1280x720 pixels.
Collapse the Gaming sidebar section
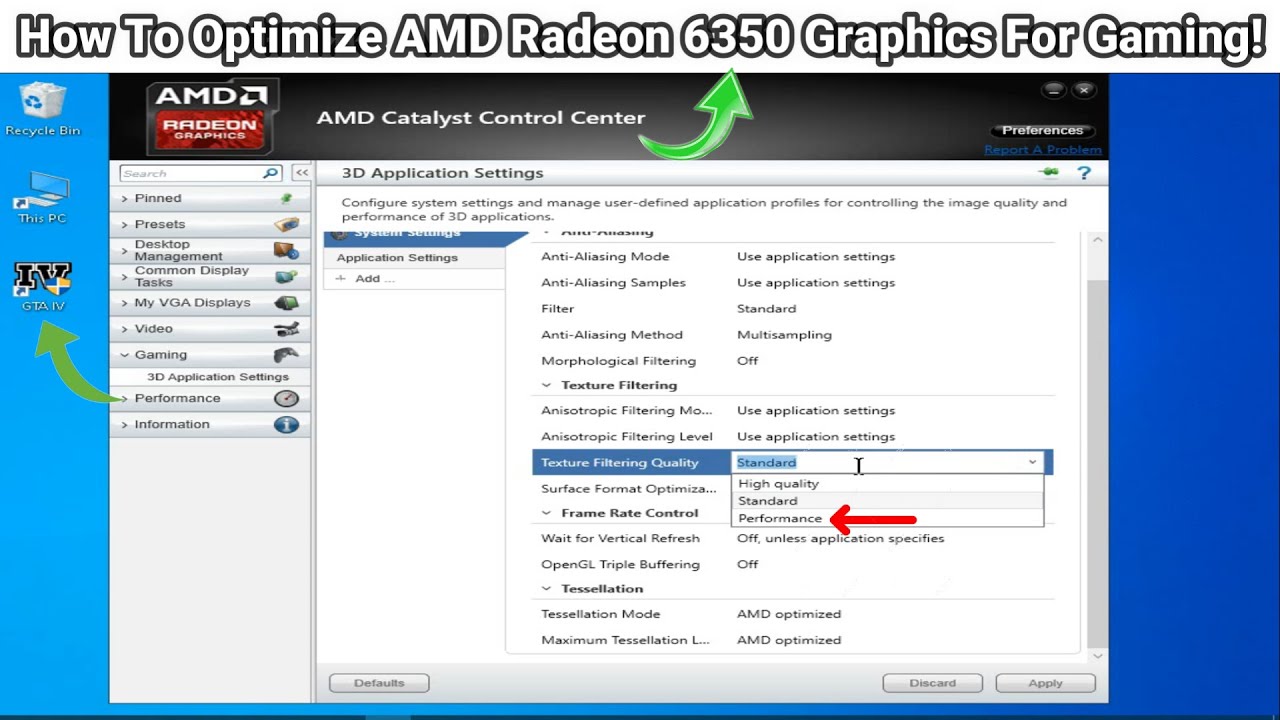pos(124,354)
